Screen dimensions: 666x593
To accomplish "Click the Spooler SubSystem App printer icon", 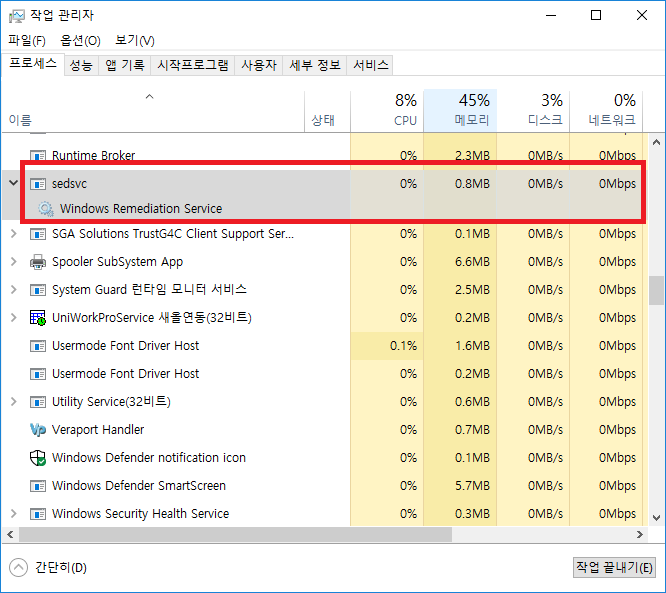I will 38,262.
